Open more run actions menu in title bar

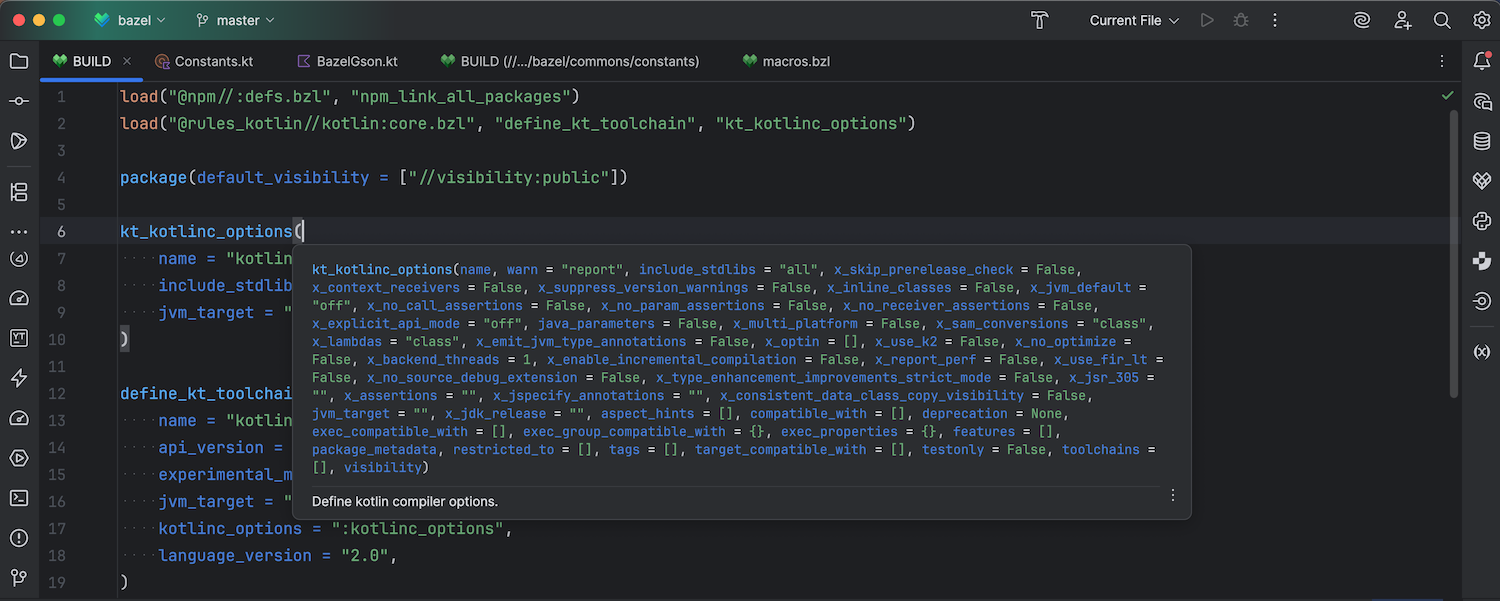click(1275, 20)
